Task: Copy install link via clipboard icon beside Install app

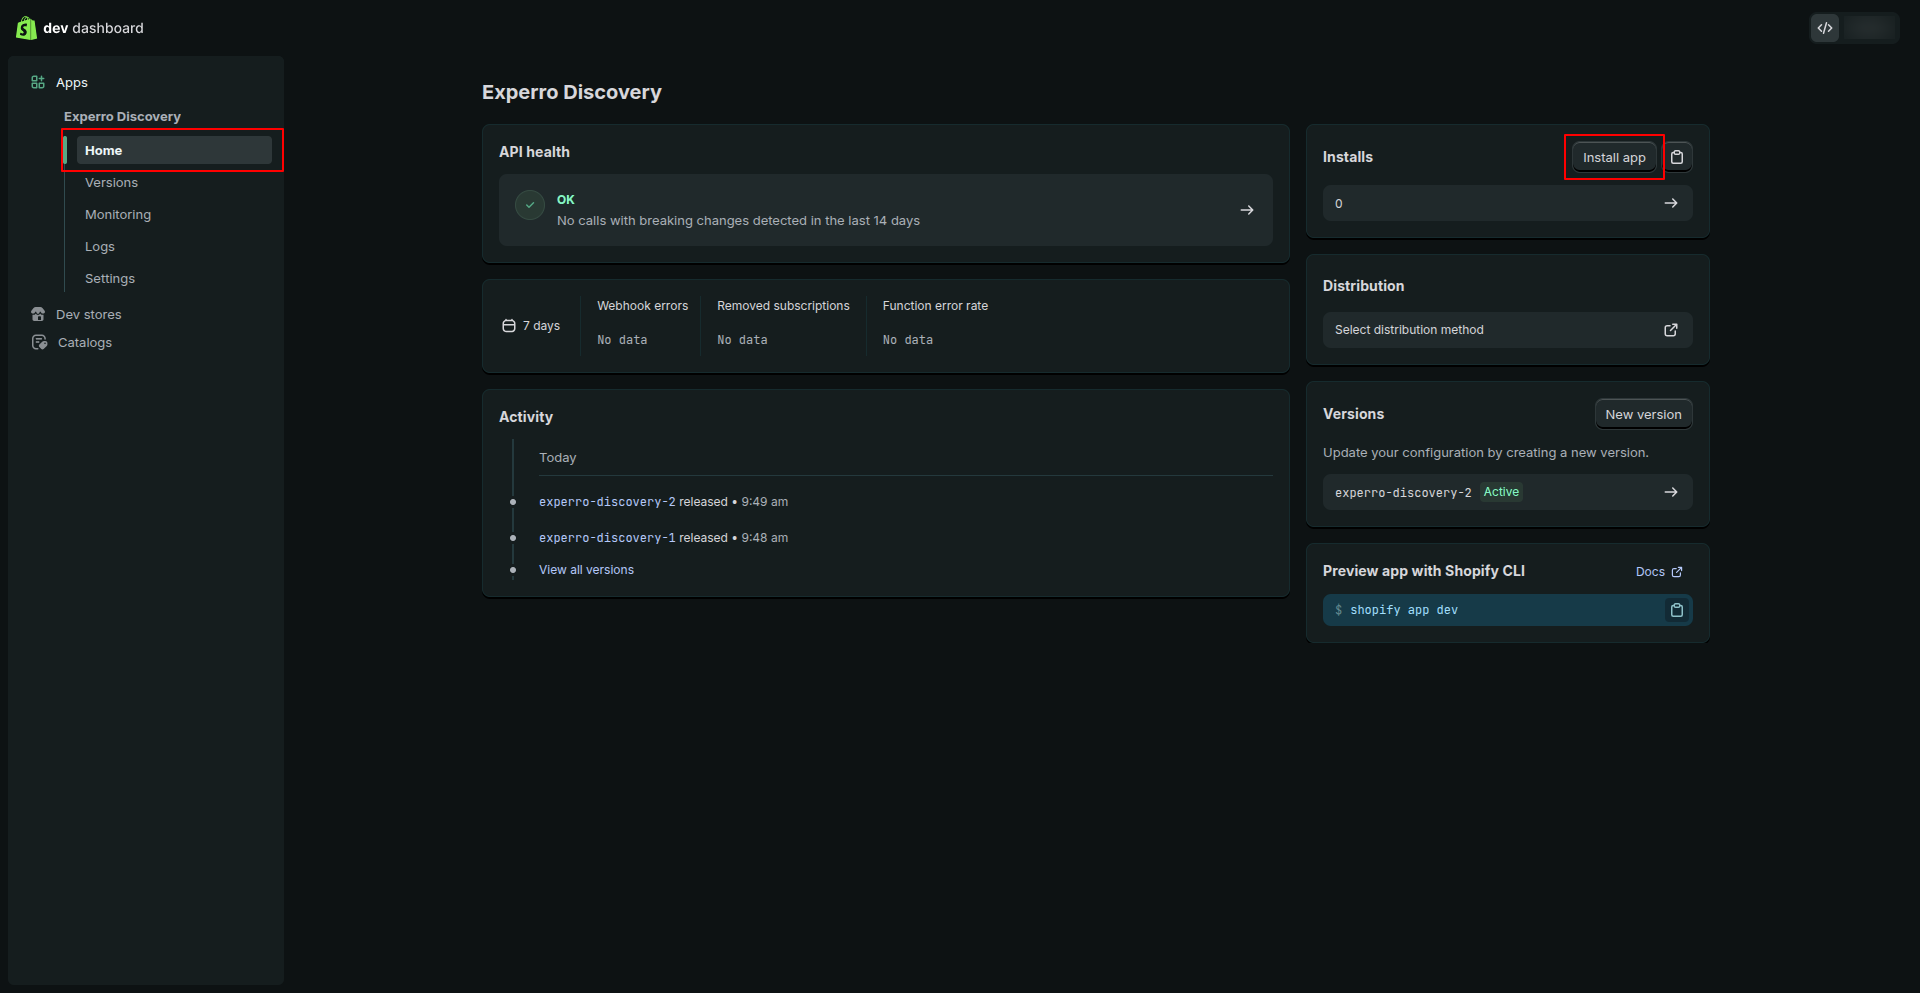Action: coord(1677,157)
